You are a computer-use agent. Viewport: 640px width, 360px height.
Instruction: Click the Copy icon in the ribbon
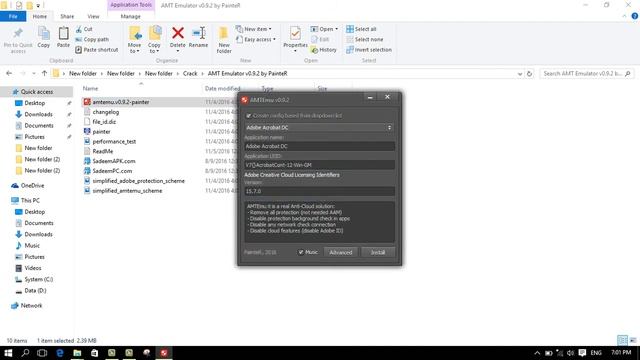pyautogui.click(x=44, y=33)
